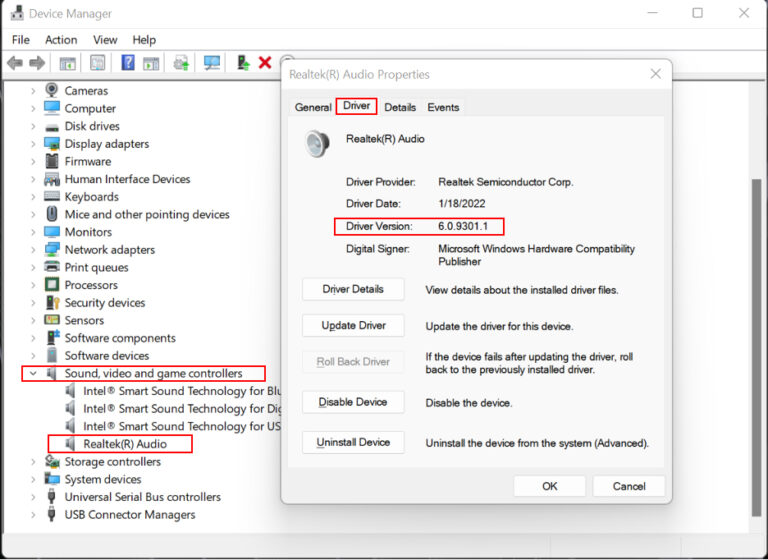Select the Software components icon
768x560 pixels.
51,338
